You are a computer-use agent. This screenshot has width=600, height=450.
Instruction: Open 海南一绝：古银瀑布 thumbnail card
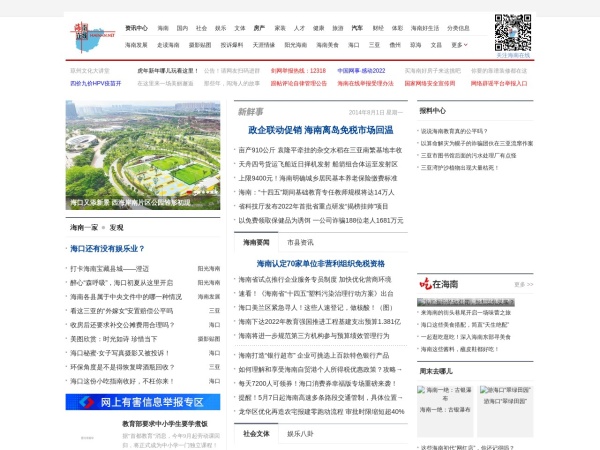coord(445,411)
